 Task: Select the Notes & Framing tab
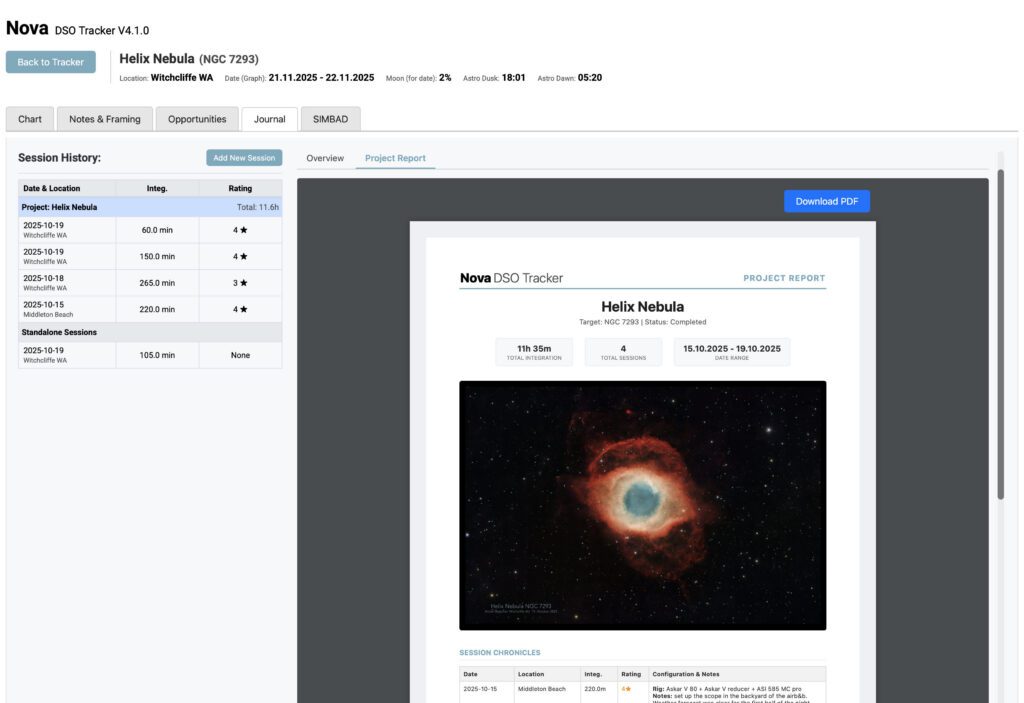tap(104, 118)
